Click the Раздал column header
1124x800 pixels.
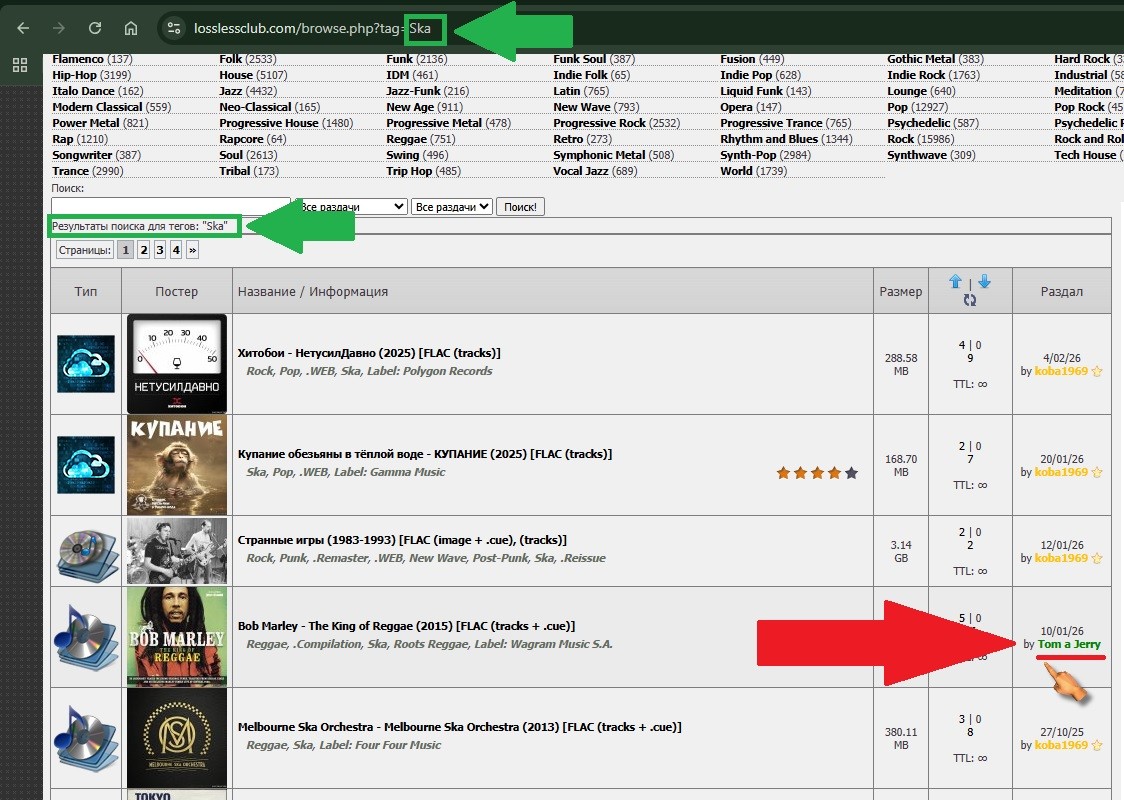tap(1062, 291)
